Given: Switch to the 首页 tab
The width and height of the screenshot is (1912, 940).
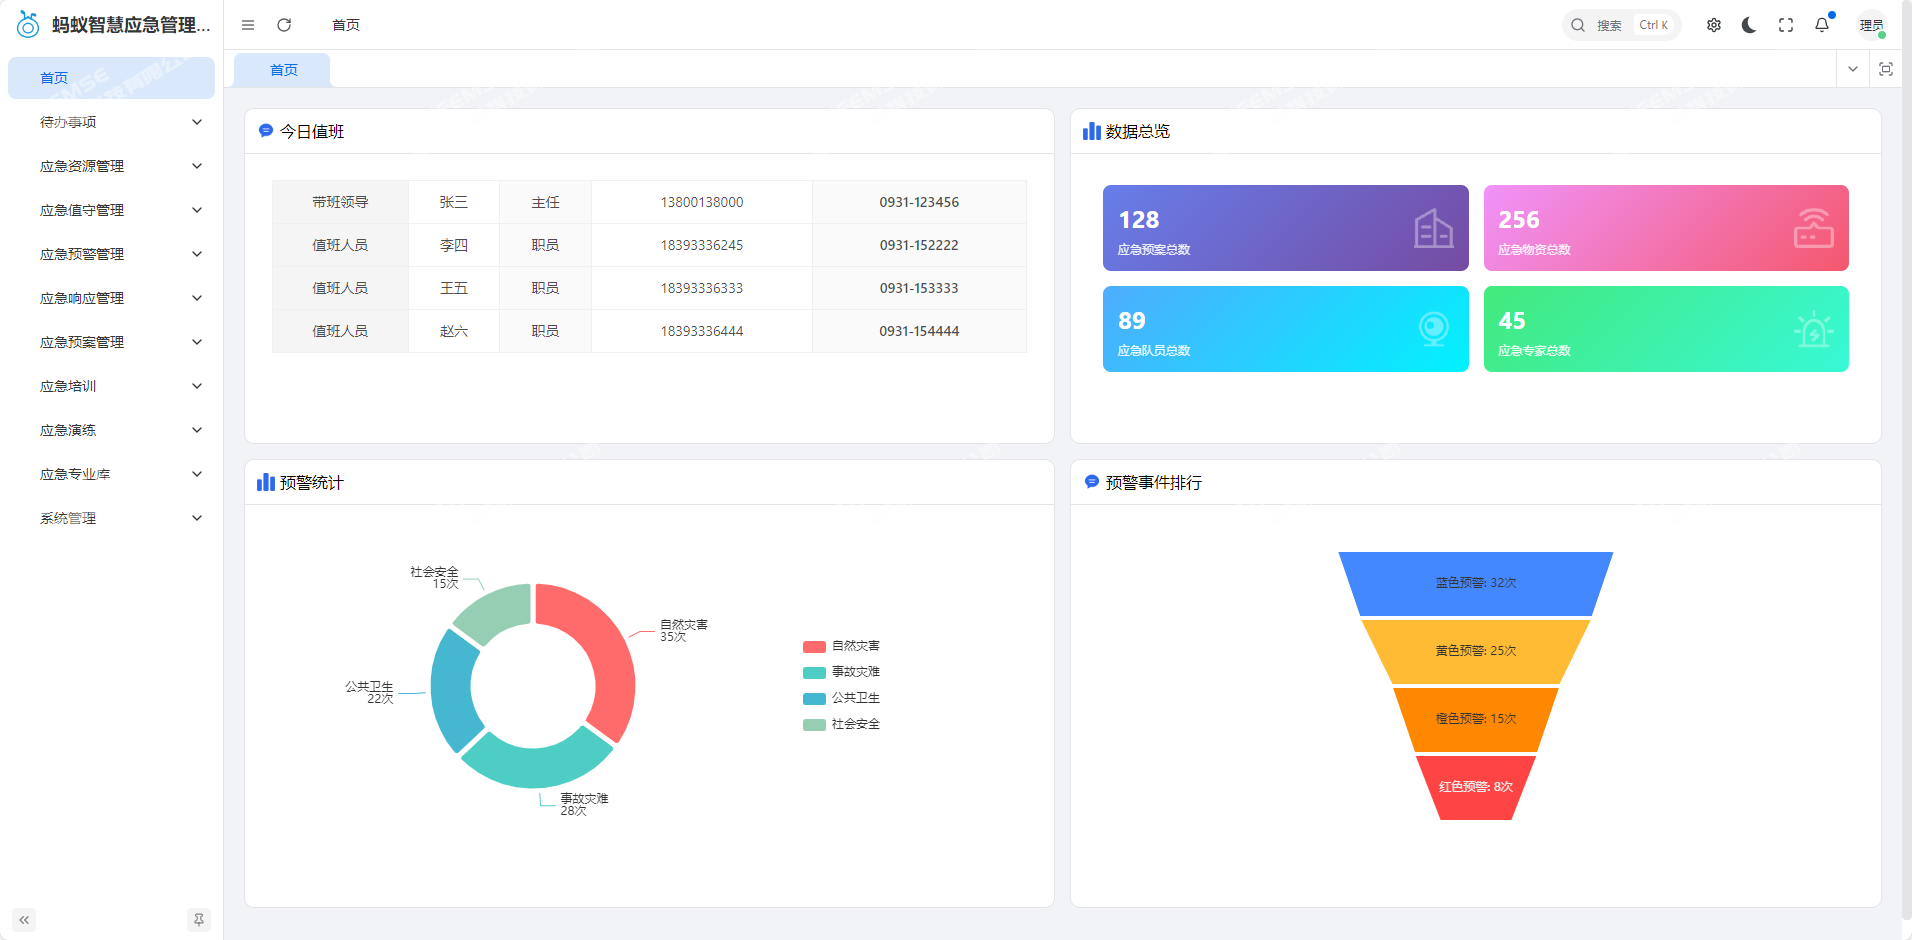Looking at the screenshot, I should [284, 70].
